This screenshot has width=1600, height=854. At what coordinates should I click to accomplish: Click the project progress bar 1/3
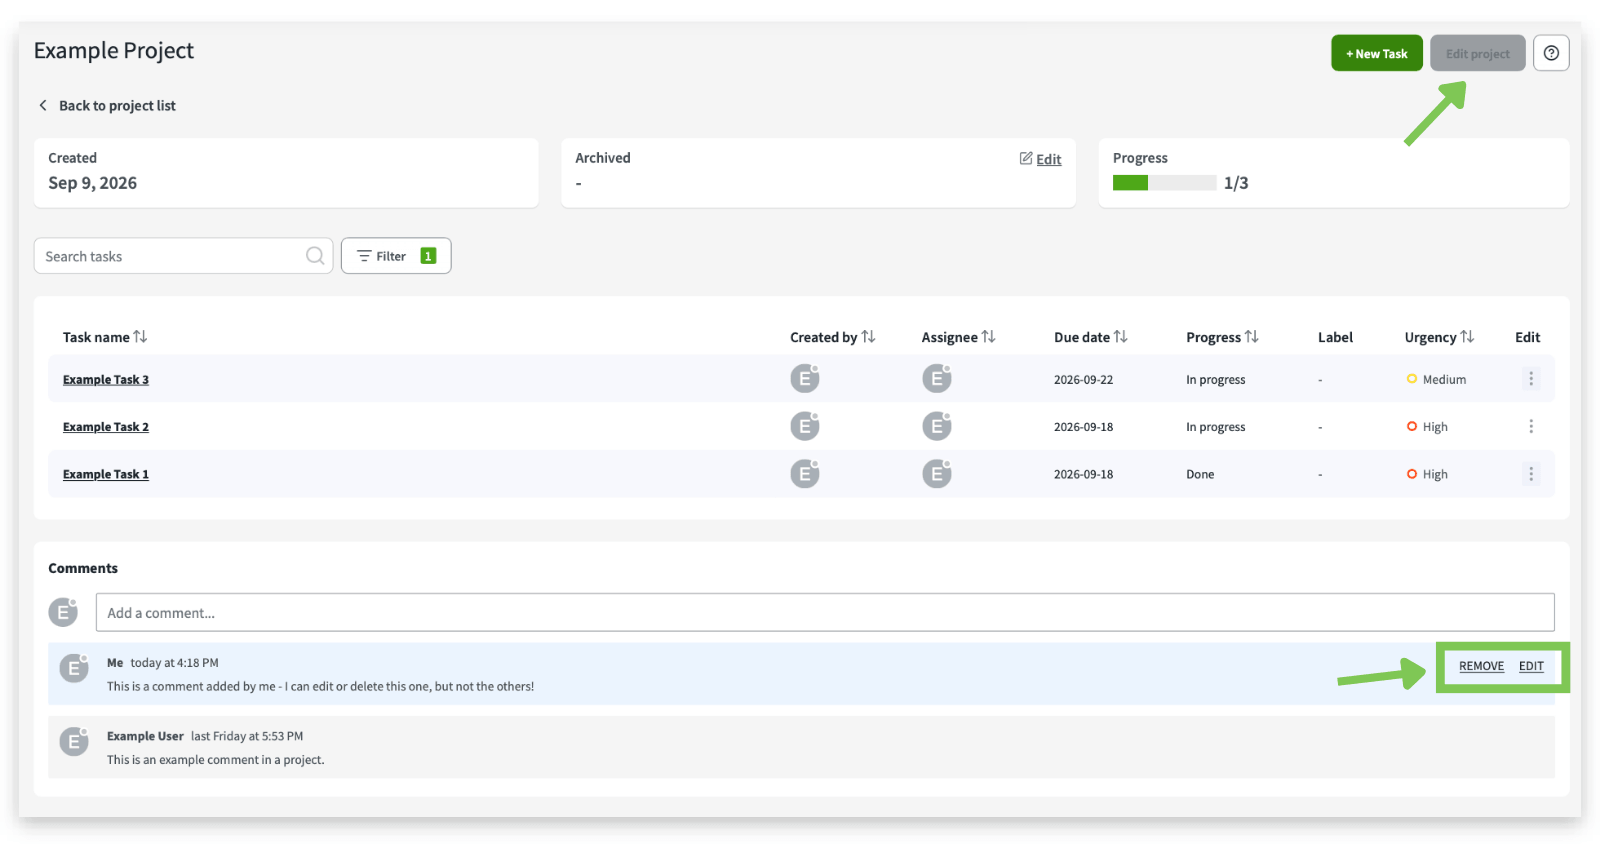[1164, 183]
